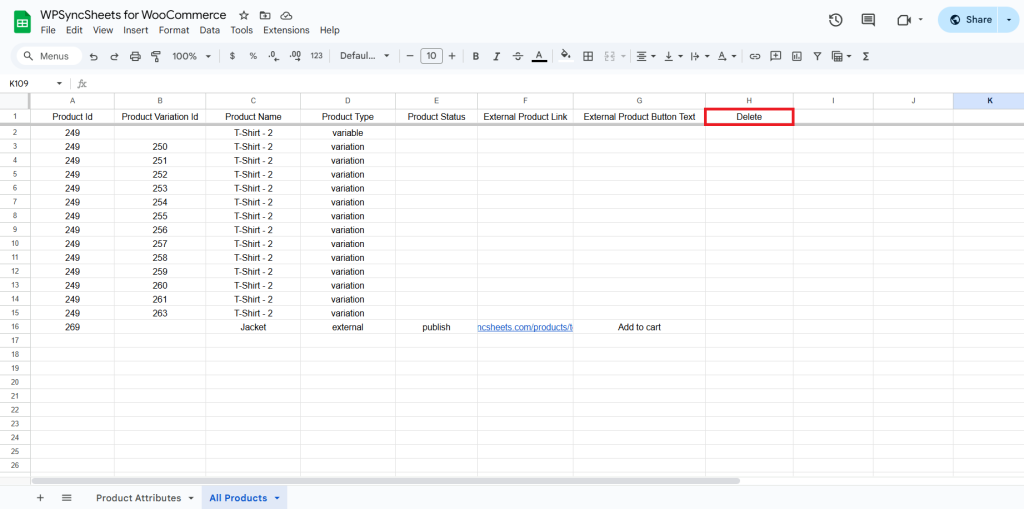The image size is (1024, 509).
Task: Insert a comment
Action: pyautogui.click(x=776, y=56)
